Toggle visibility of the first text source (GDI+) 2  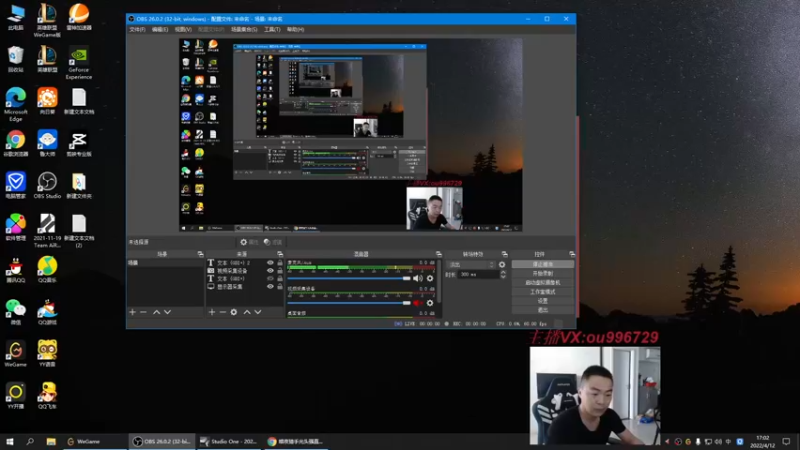pyautogui.click(x=270, y=263)
